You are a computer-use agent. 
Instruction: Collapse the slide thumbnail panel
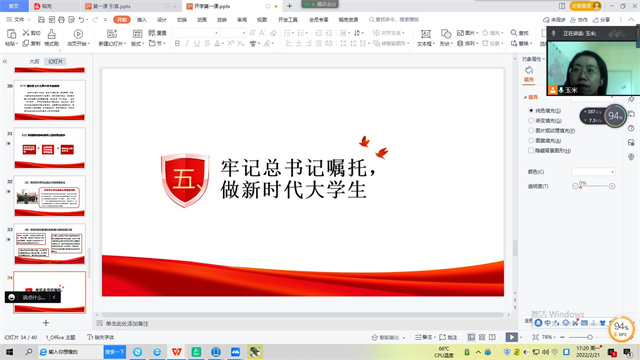(5, 61)
